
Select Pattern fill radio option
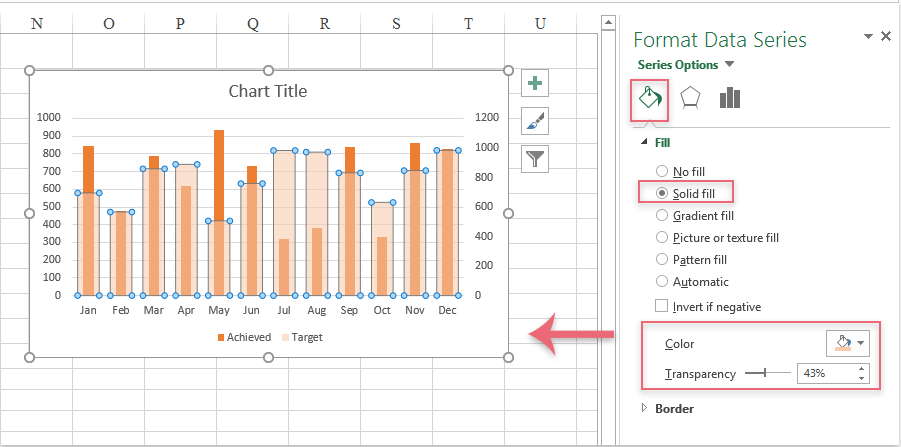[661, 260]
